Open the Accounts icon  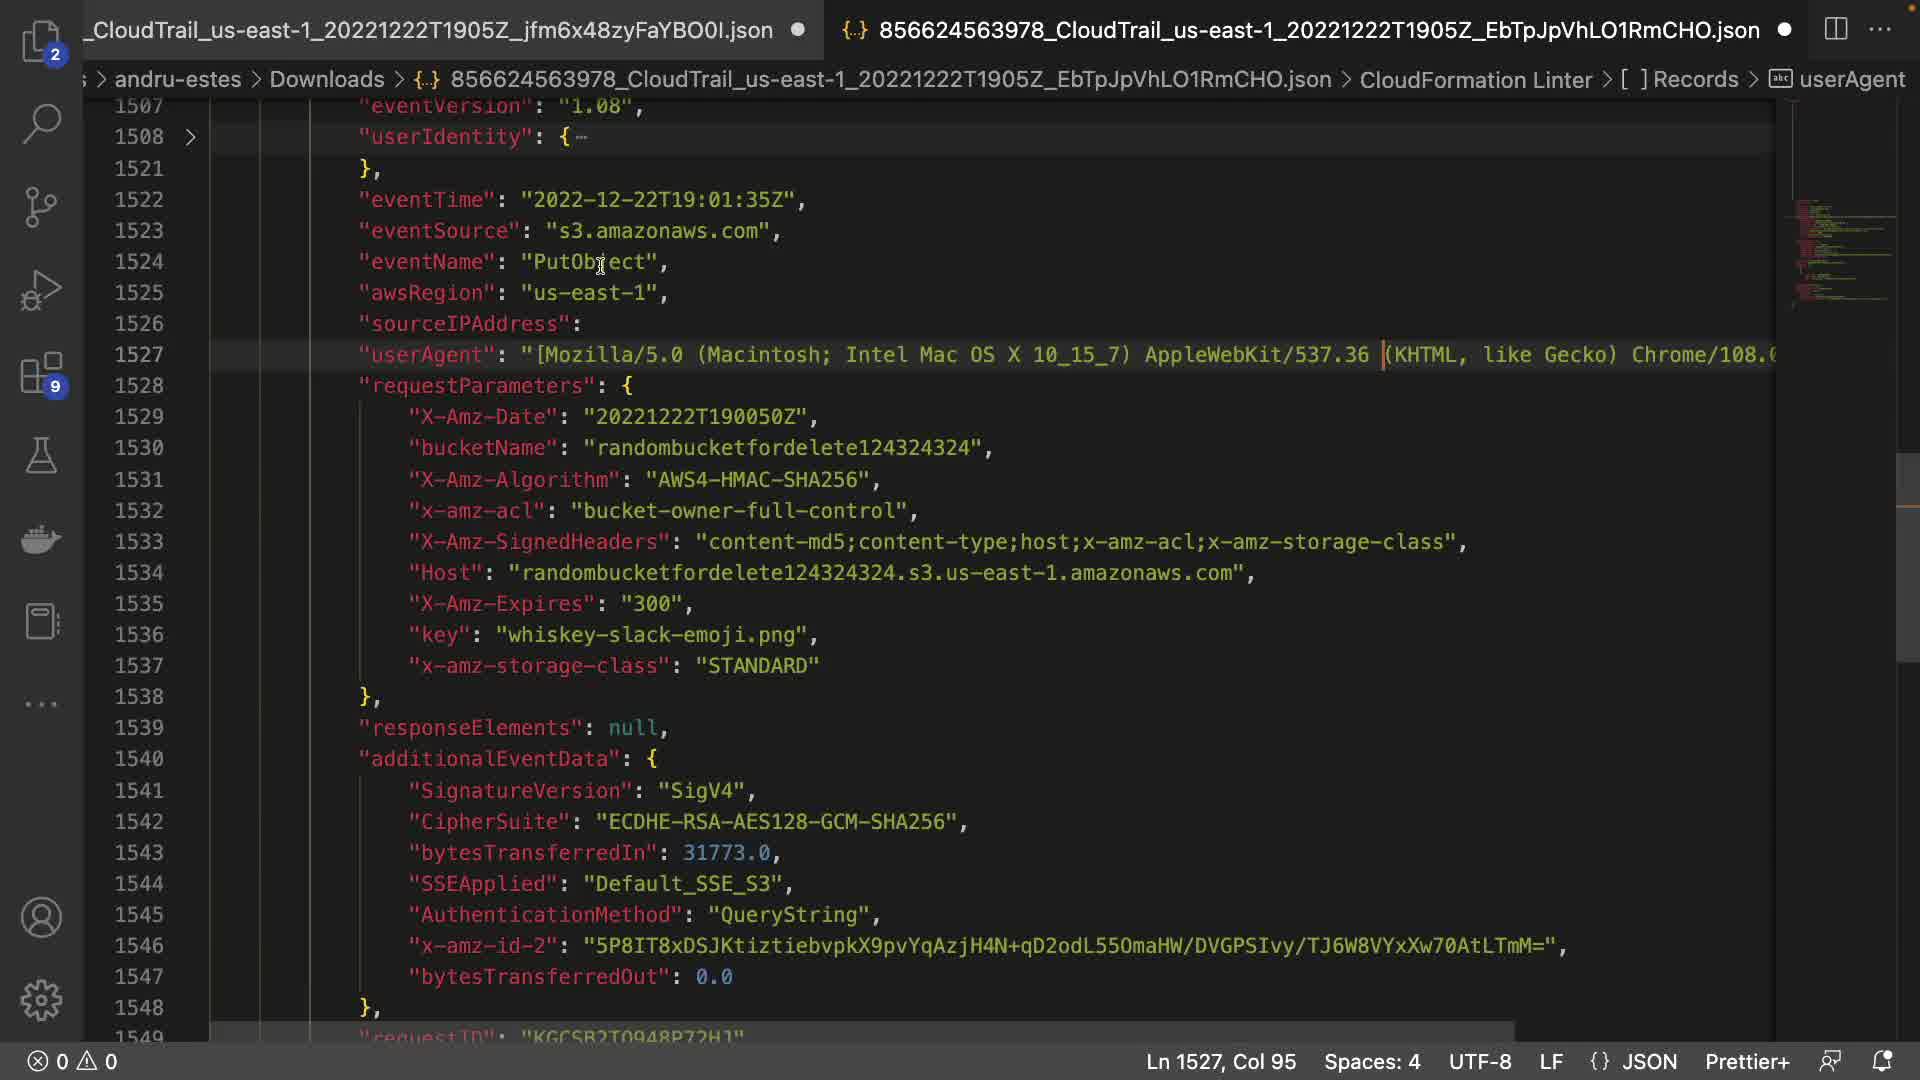coord(41,917)
